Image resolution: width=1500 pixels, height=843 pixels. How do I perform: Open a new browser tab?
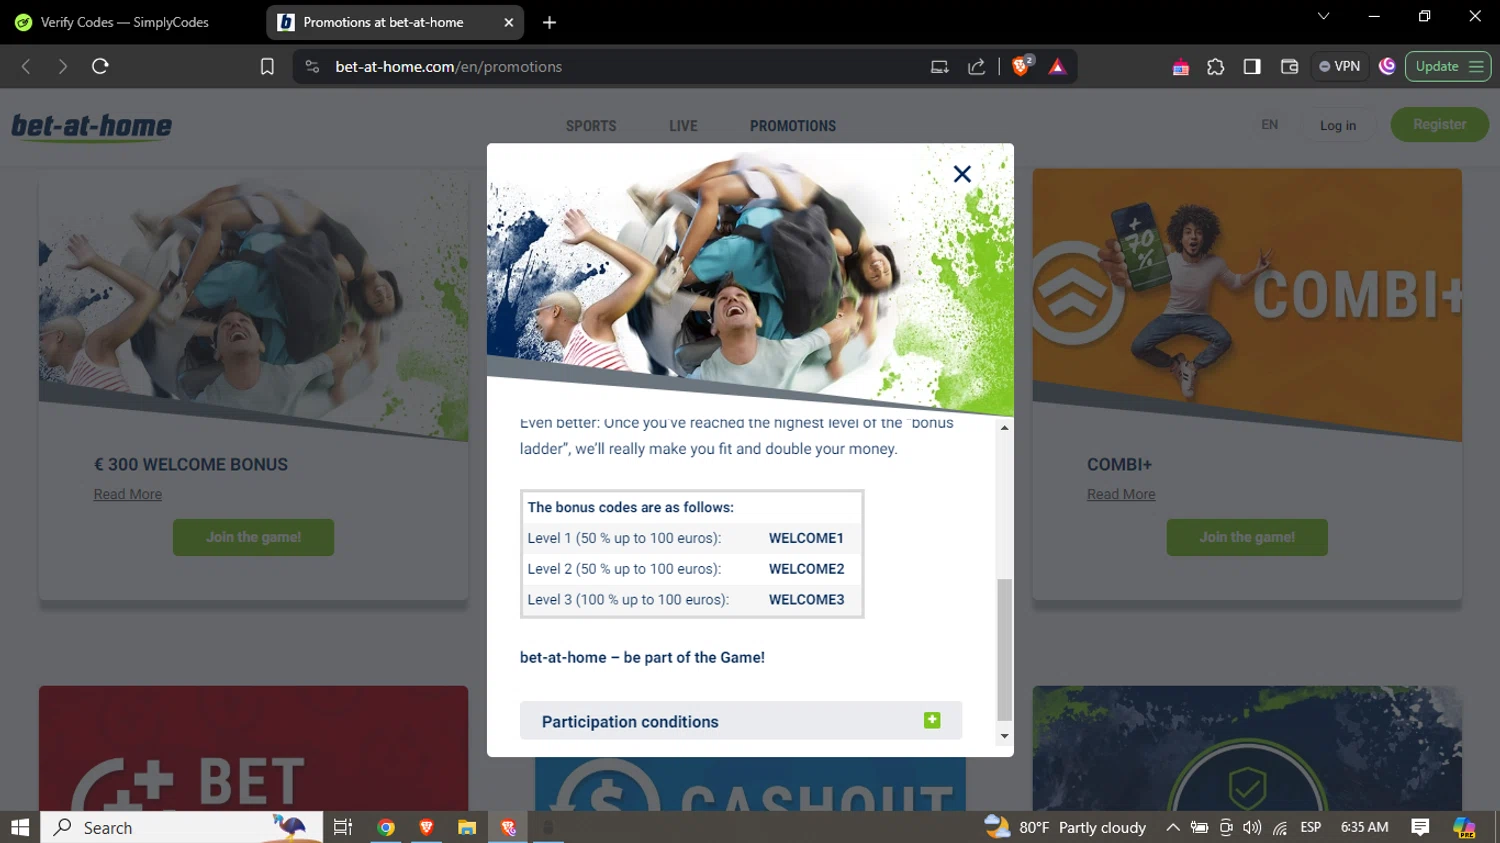[x=549, y=22]
